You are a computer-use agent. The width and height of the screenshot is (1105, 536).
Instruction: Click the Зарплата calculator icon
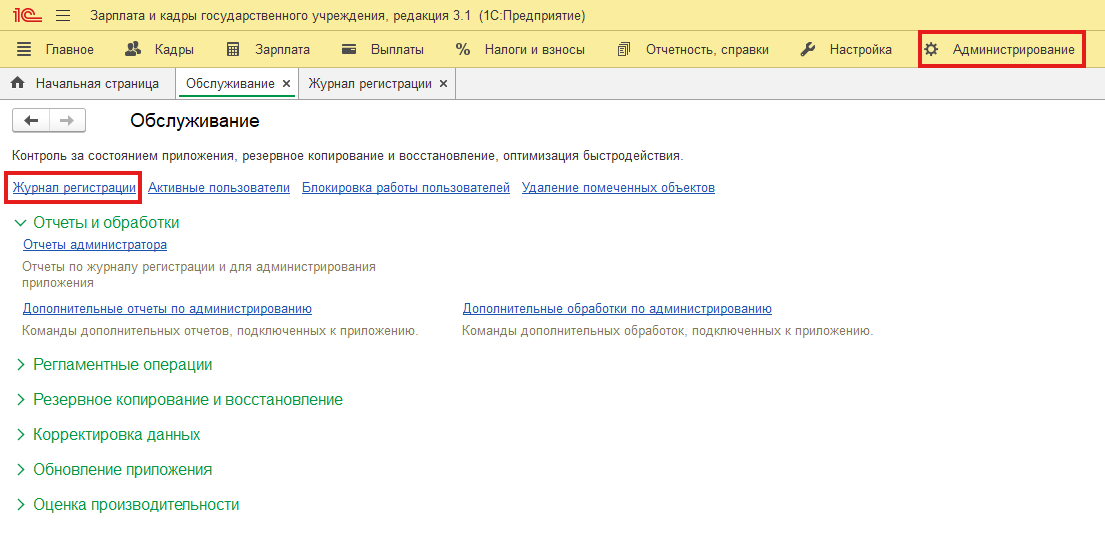[x=233, y=49]
